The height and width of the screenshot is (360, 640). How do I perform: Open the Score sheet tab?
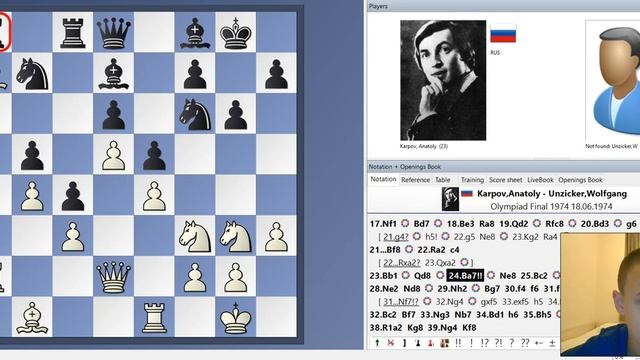tap(505, 180)
